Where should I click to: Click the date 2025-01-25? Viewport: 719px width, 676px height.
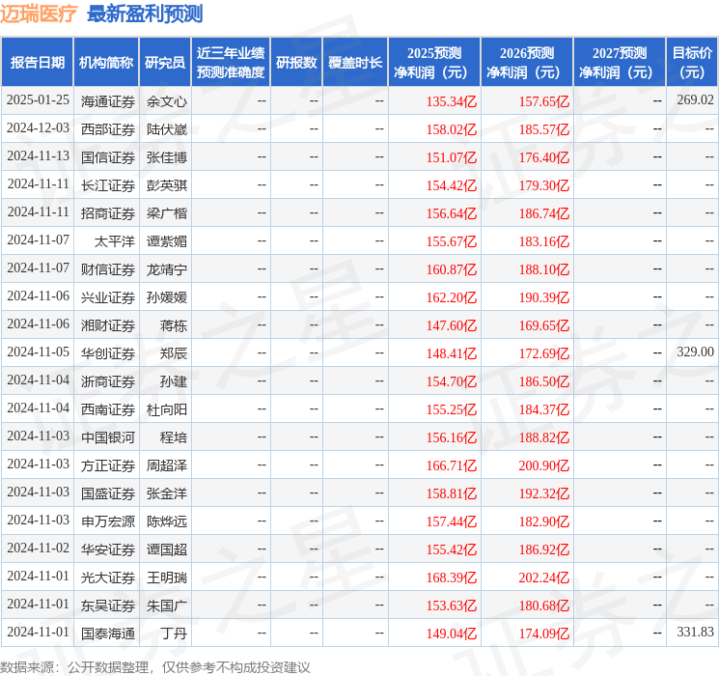[x=38, y=100]
